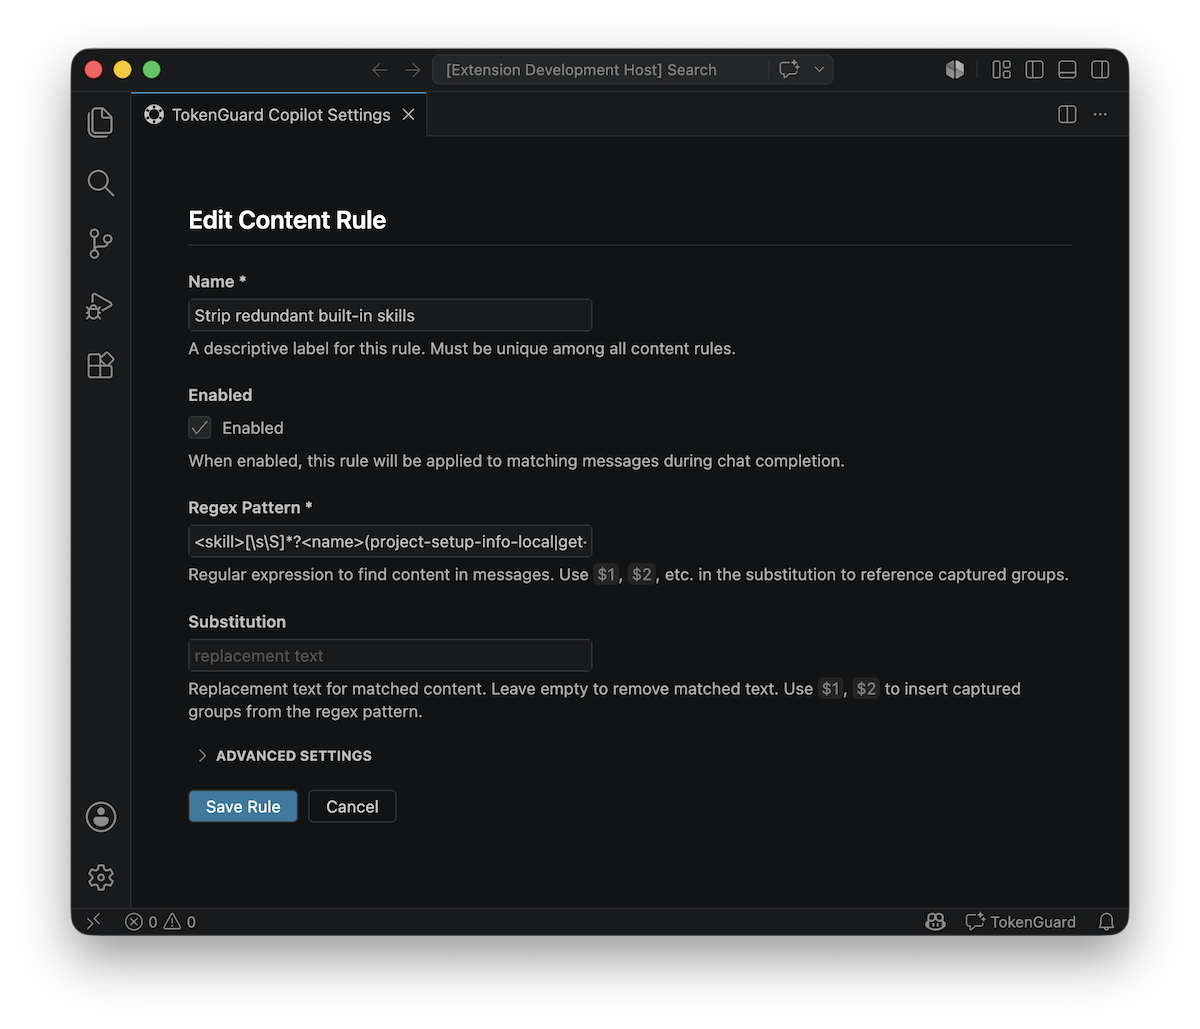Click the Copilot status icon in status bar
Image resolution: width=1200 pixels, height=1029 pixels.
coord(936,922)
